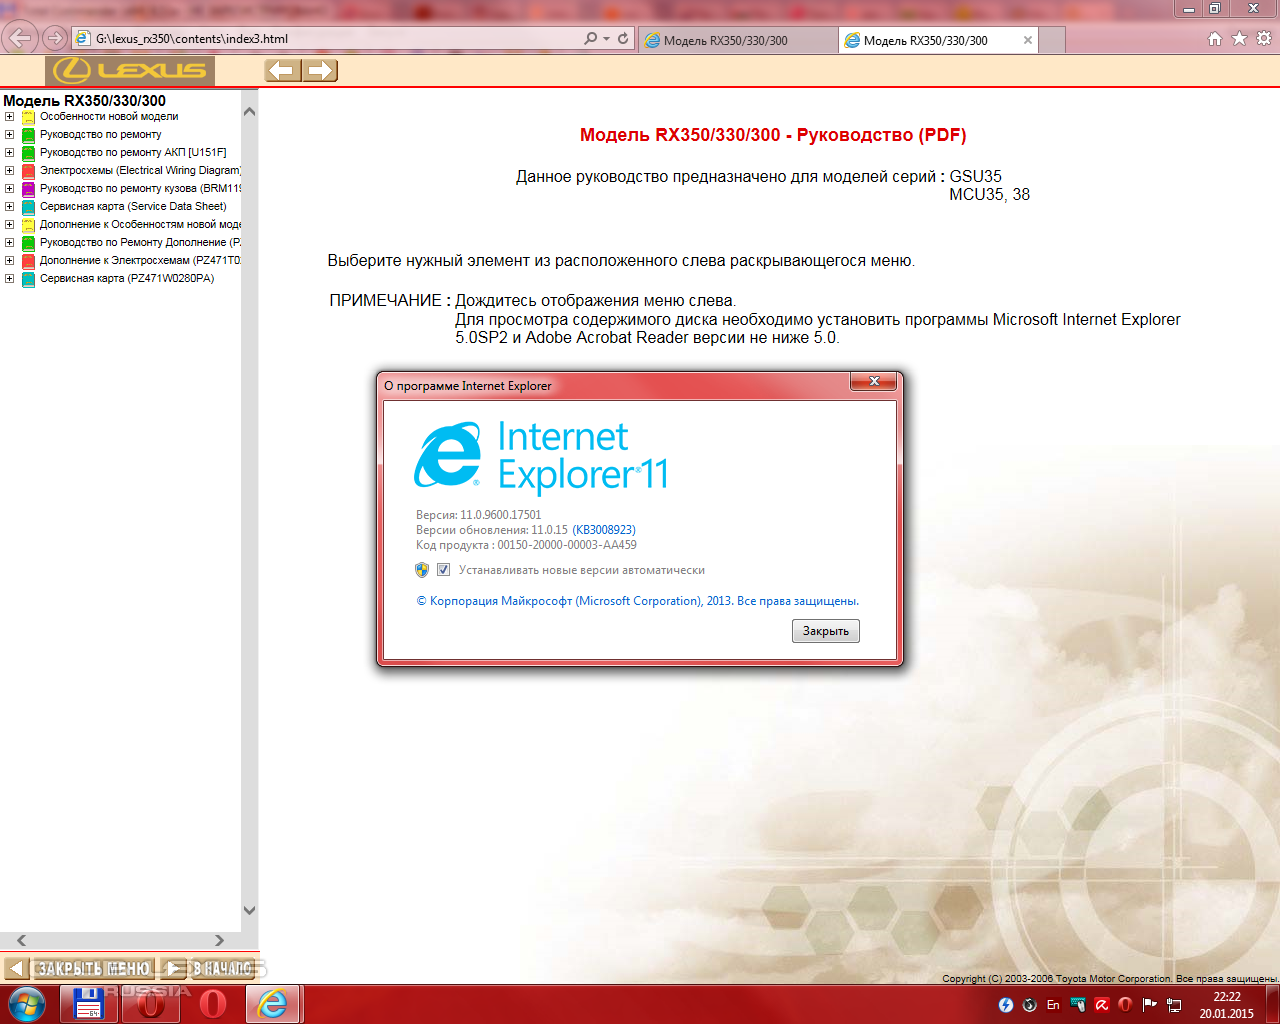Click green book icon of Руководство по ремонту
1280x1024 pixels.
point(29,135)
